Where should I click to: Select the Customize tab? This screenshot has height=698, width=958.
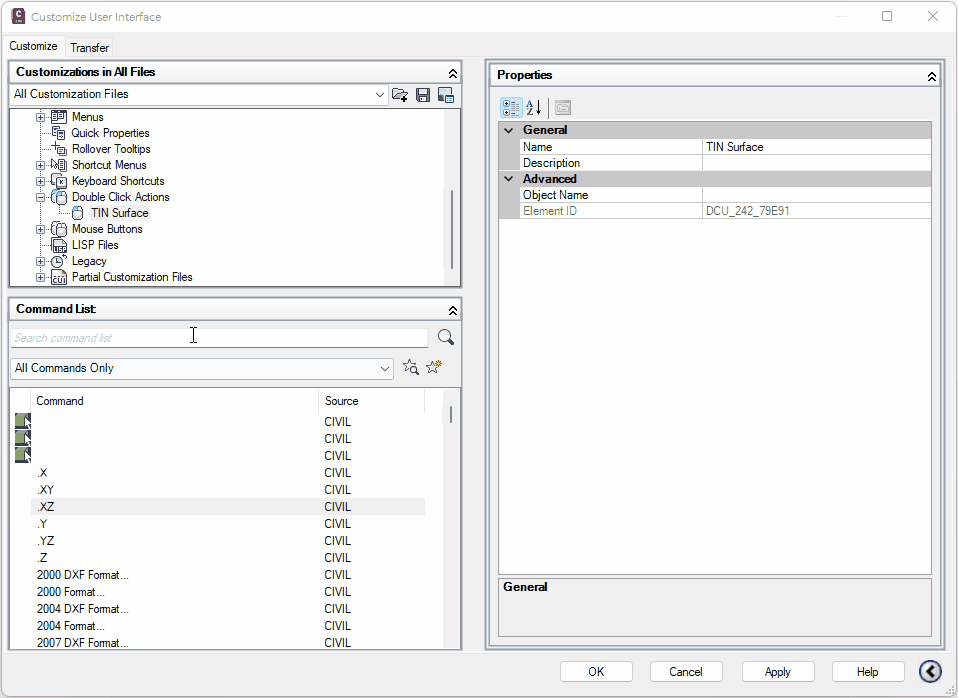[x=34, y=47]
